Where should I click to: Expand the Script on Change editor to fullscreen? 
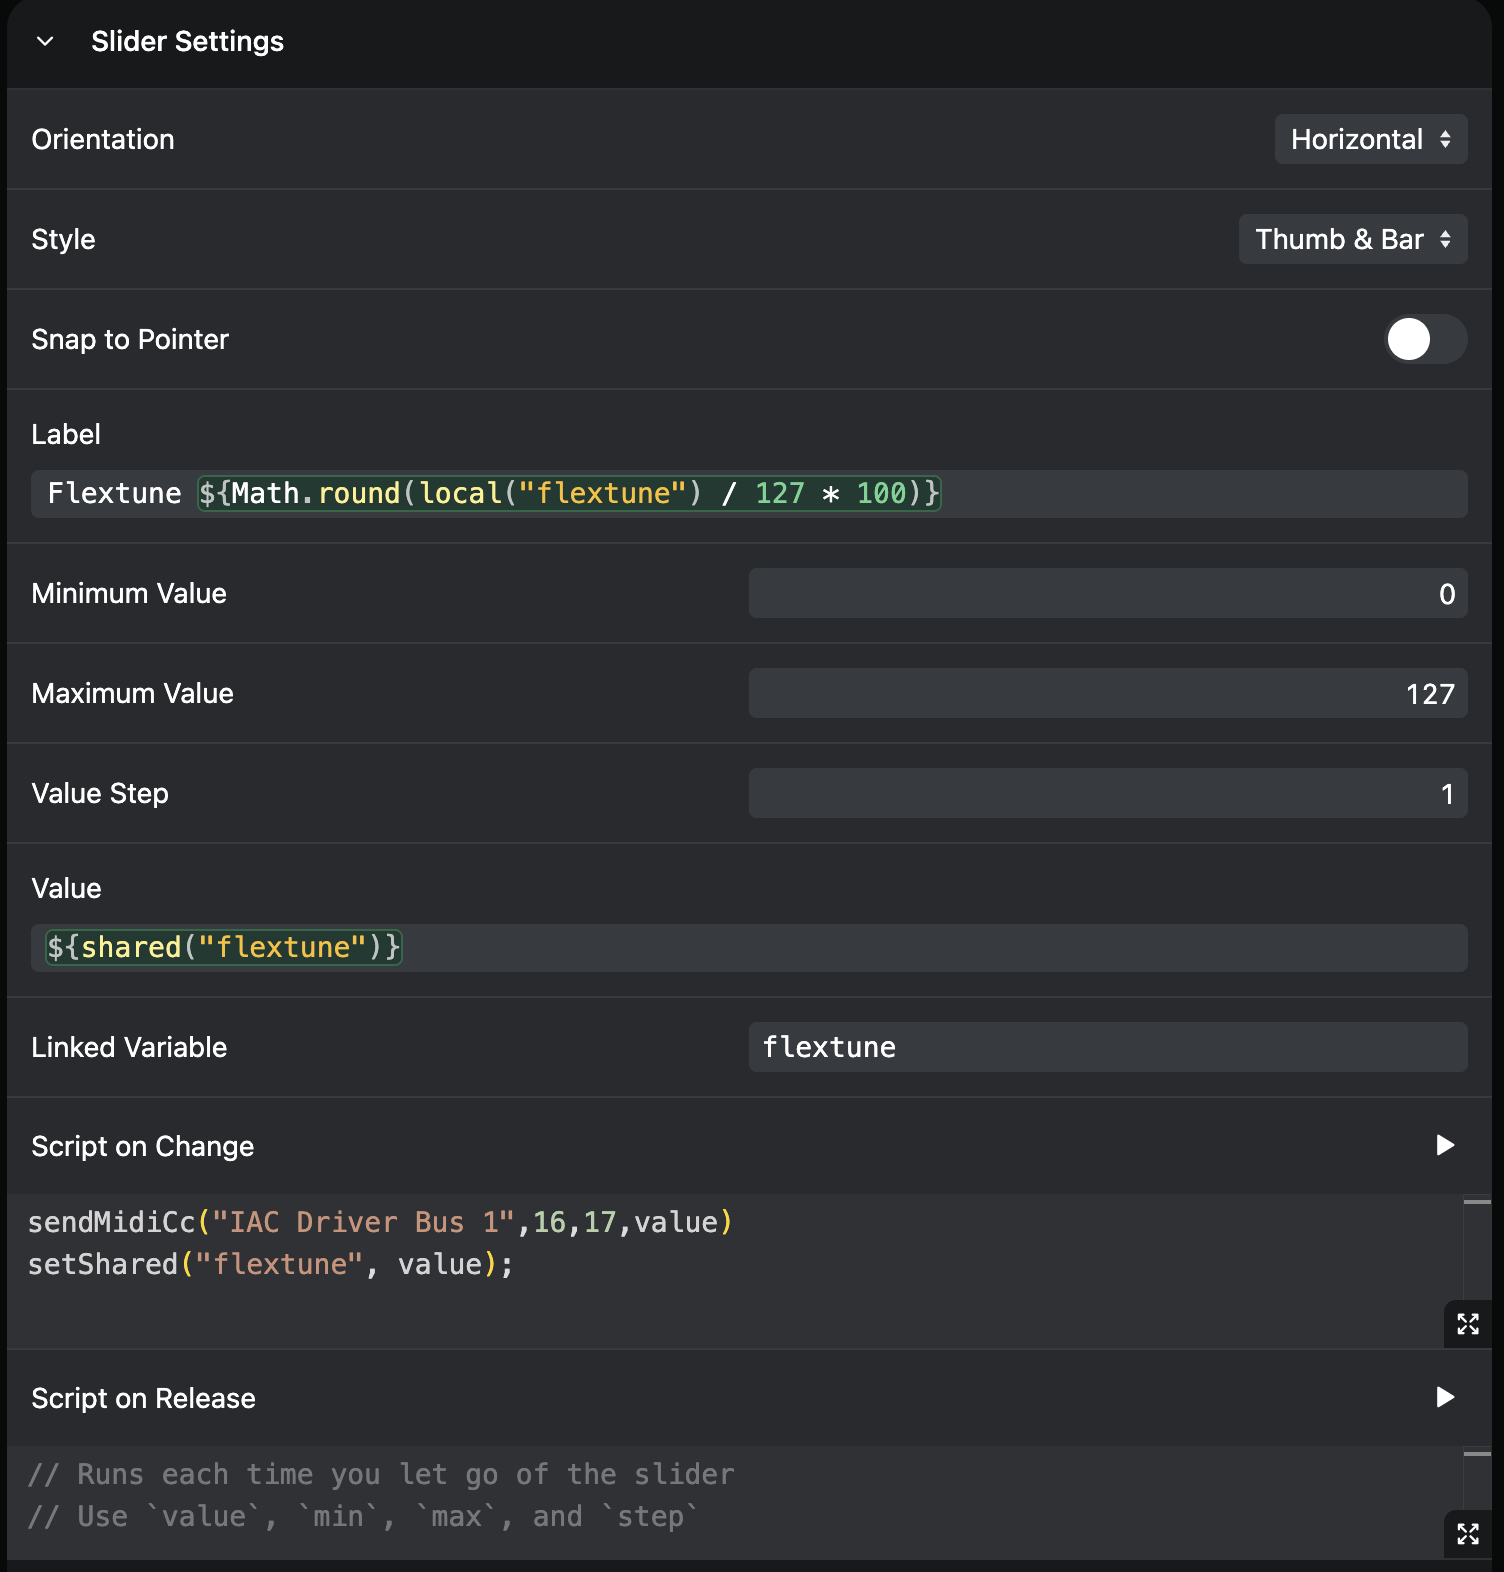(x=1467, y=1324)
